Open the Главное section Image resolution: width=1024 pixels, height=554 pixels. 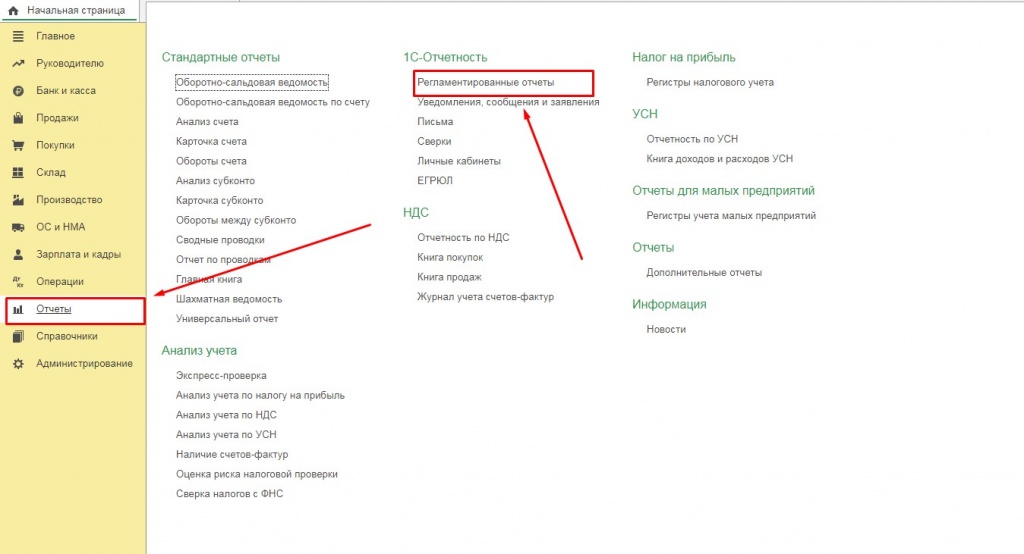click(56, 36)
